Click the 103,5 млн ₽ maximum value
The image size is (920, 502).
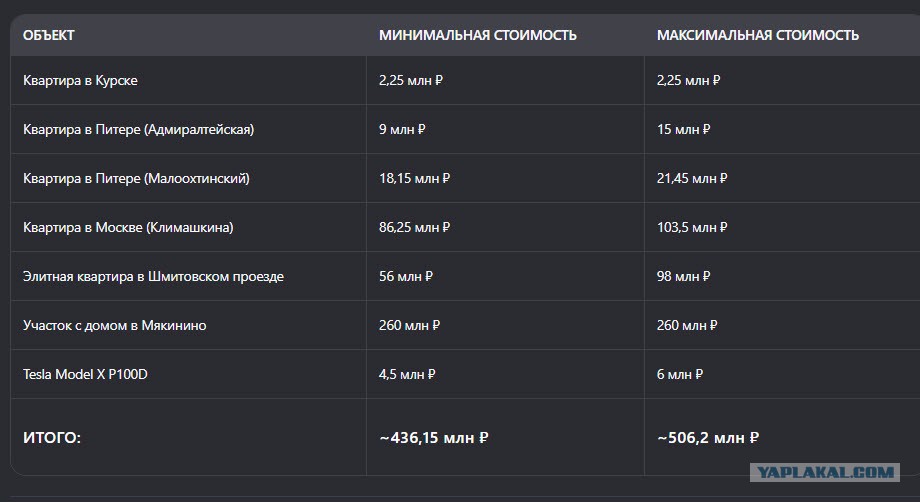(692, 227)
